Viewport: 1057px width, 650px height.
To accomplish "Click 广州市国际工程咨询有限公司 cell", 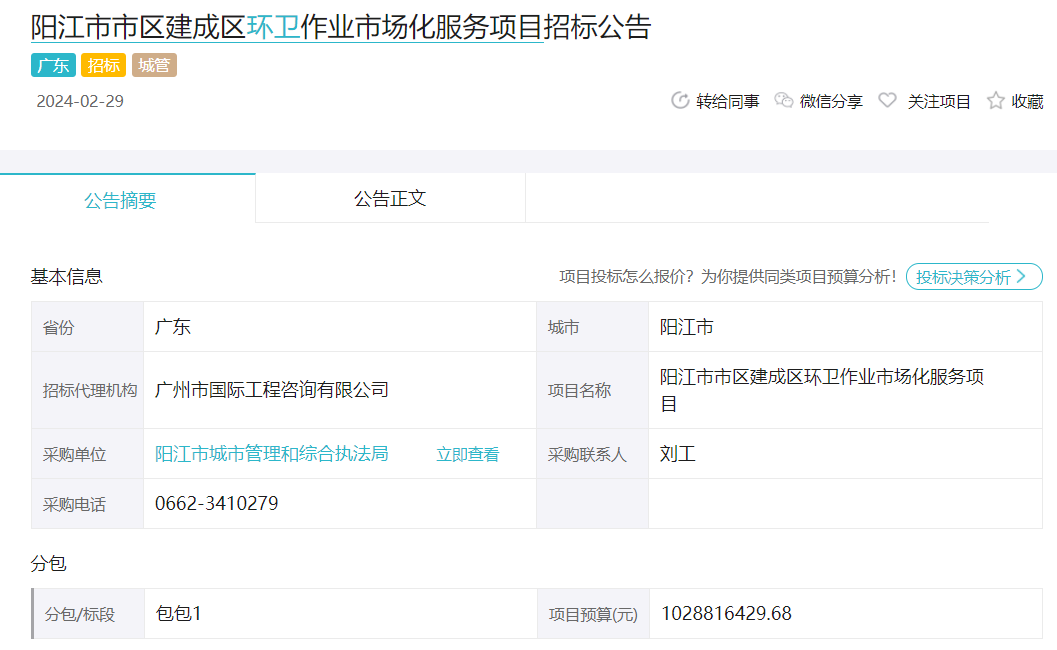I will click(x=340, y=390).
